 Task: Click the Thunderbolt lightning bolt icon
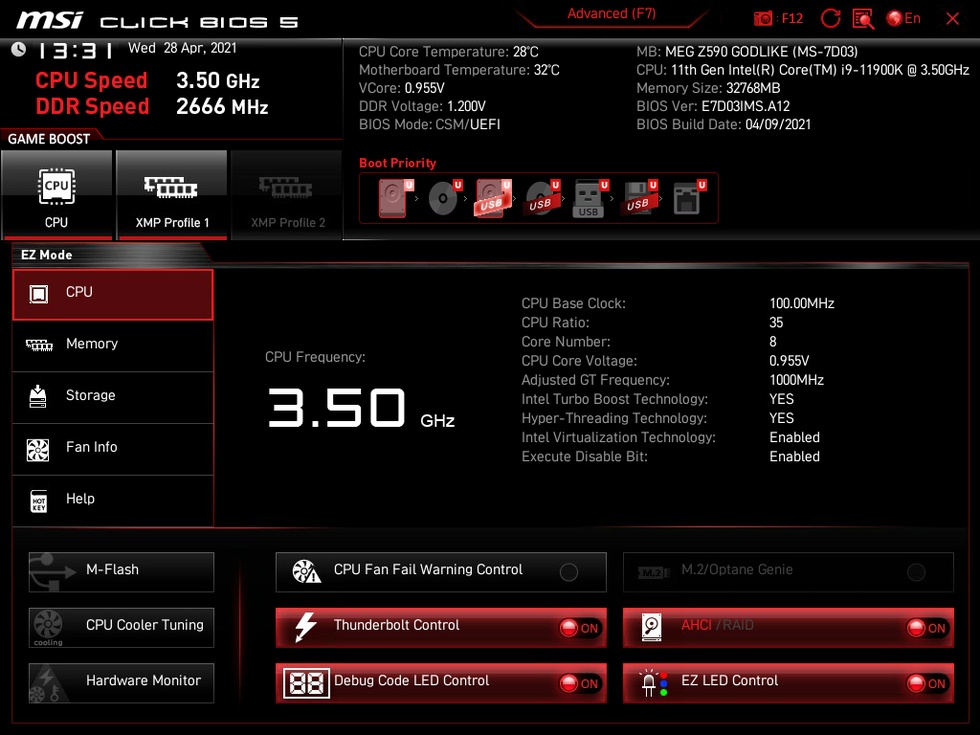pyautogui.click(x=306, y=627)
